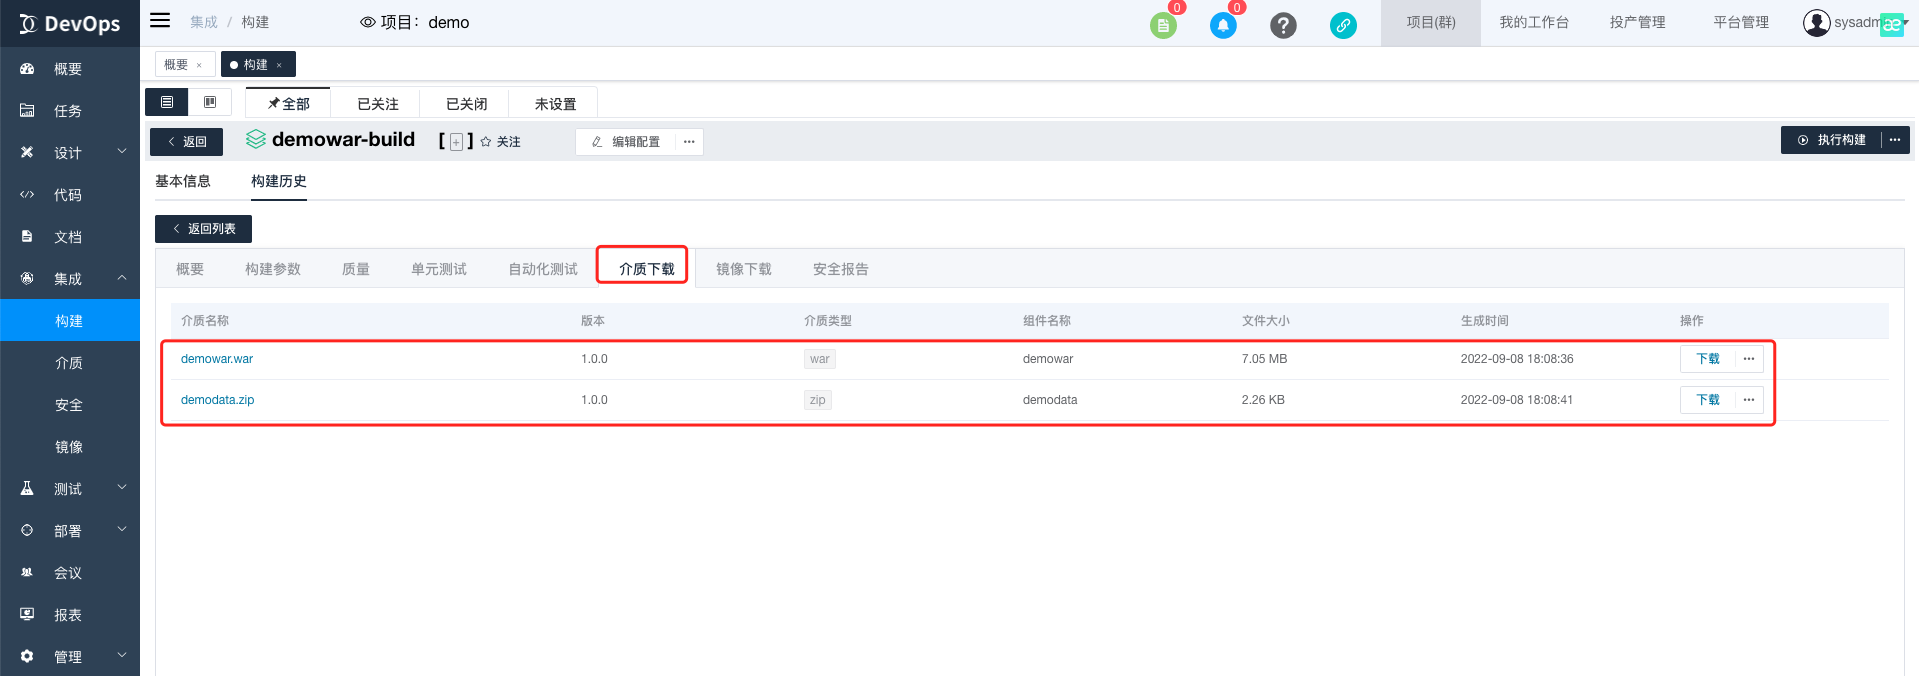Switch to 构建历史 tab
The height and width of the screenshot is (676, 1919).
[x=279, y=181]
